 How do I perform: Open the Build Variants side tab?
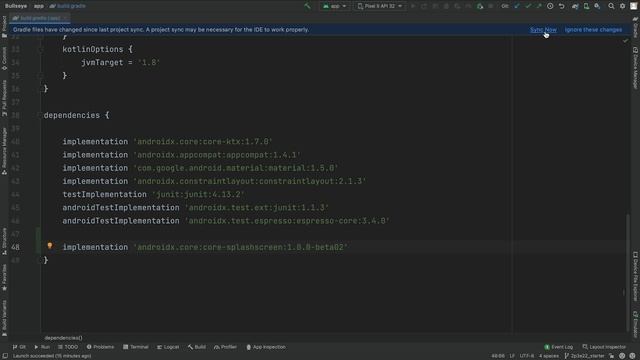(4, 318)
